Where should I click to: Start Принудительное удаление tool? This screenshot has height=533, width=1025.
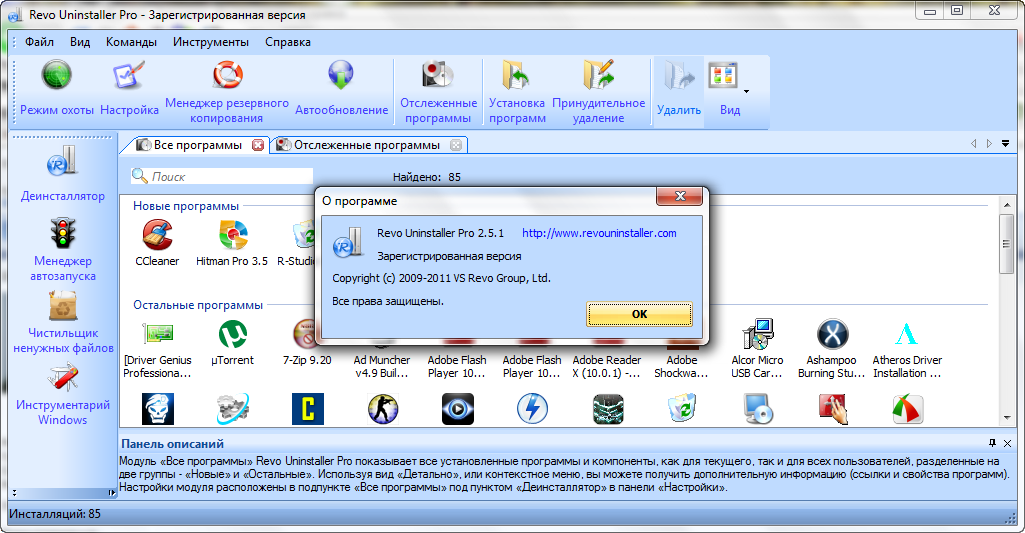point(598,92)
